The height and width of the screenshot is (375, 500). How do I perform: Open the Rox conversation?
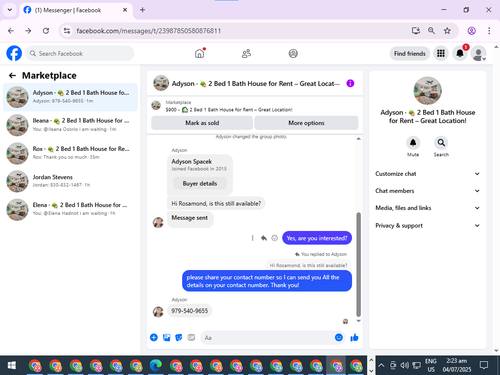click(x=70, y=153)
